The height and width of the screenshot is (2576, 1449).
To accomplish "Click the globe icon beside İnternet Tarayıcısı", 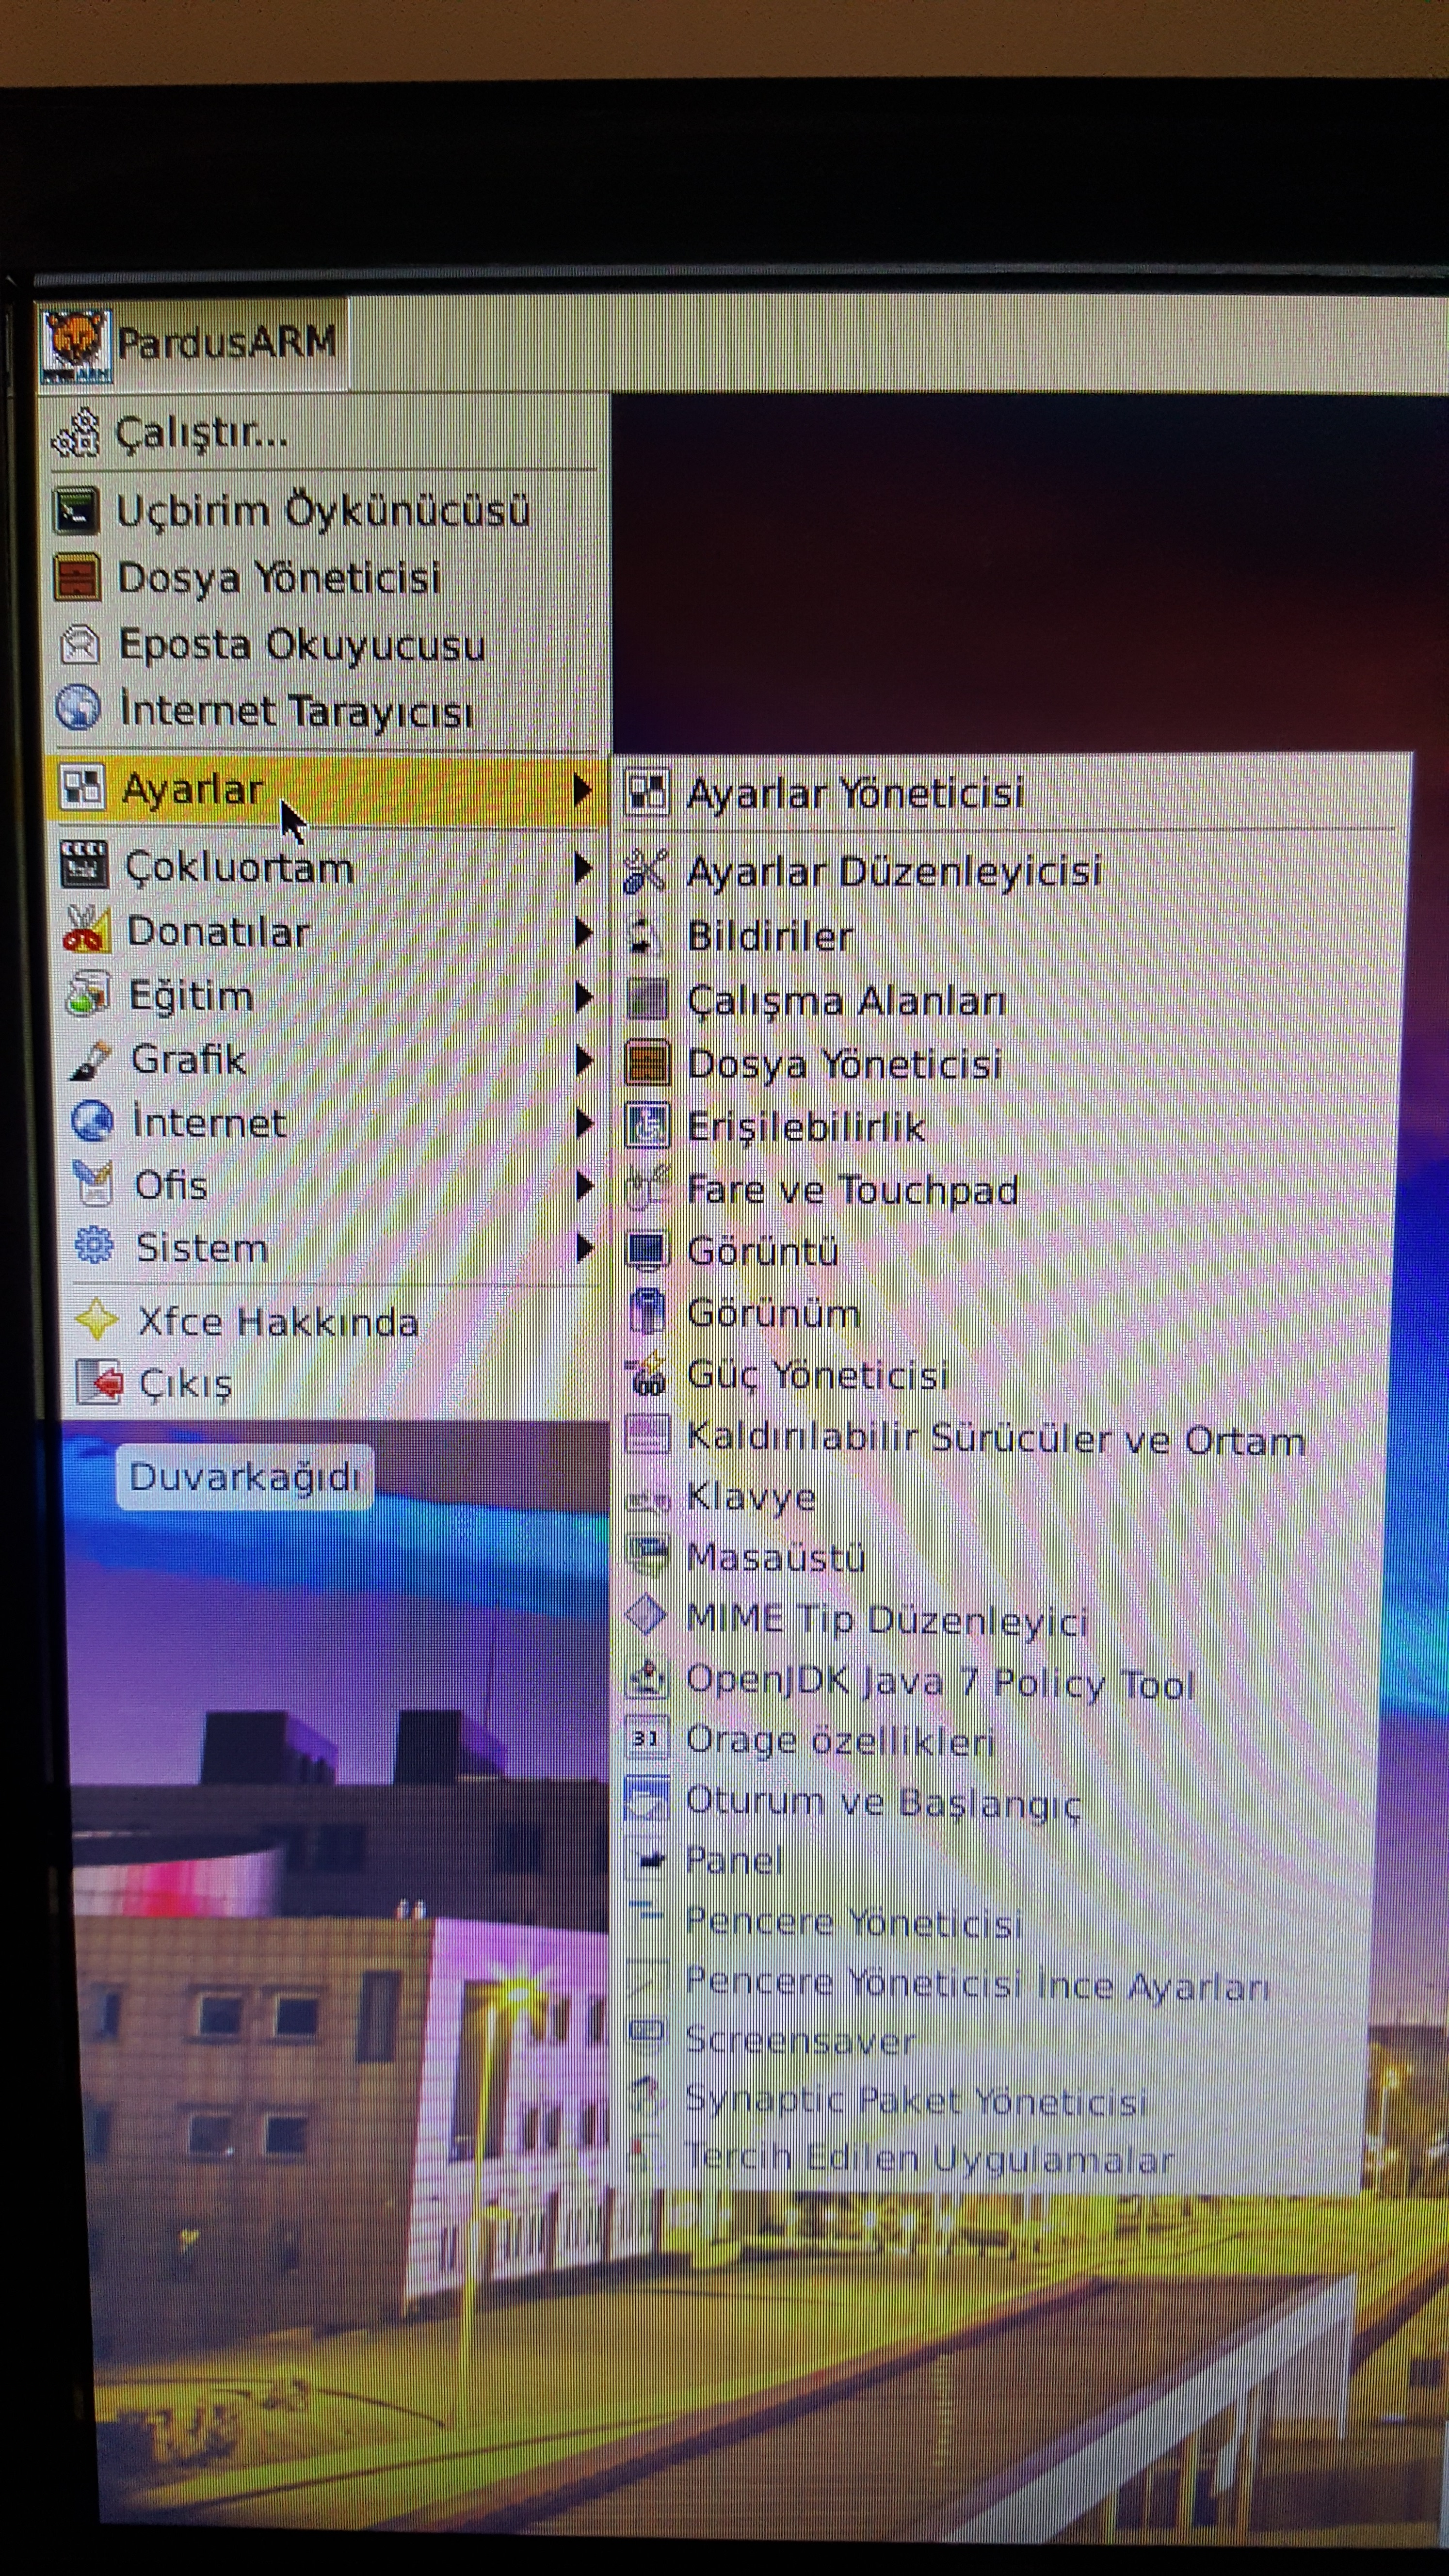I will (78, 708).
